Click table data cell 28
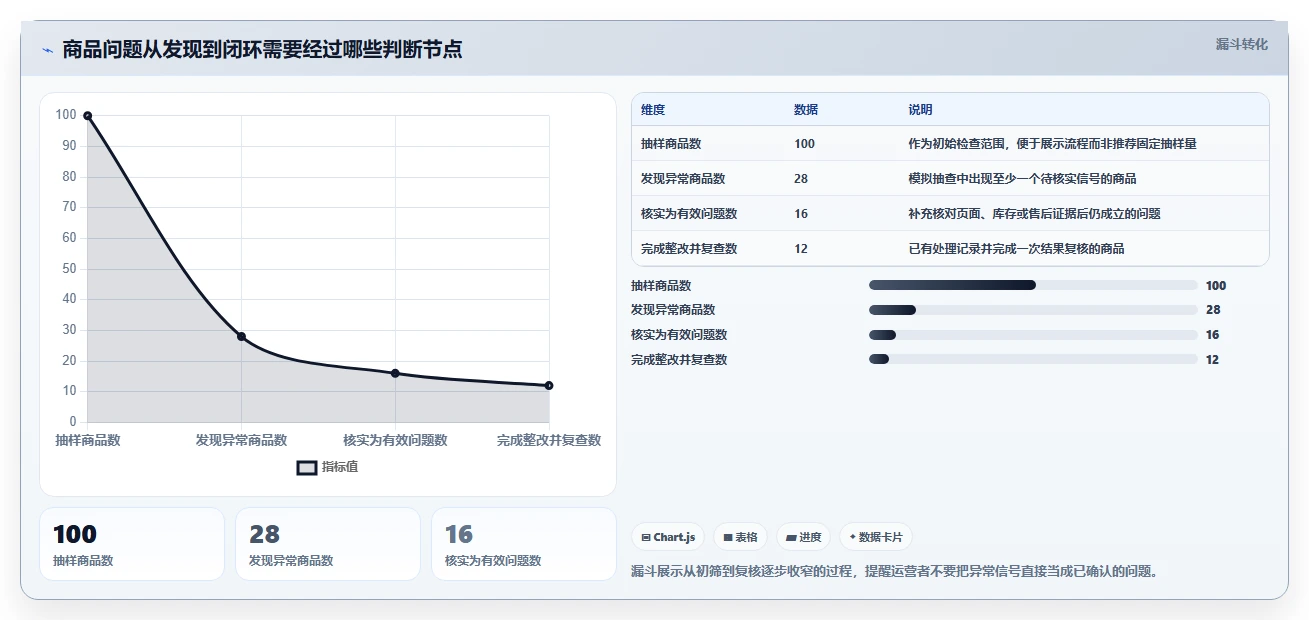1309x620 pixels. point(801,179)
